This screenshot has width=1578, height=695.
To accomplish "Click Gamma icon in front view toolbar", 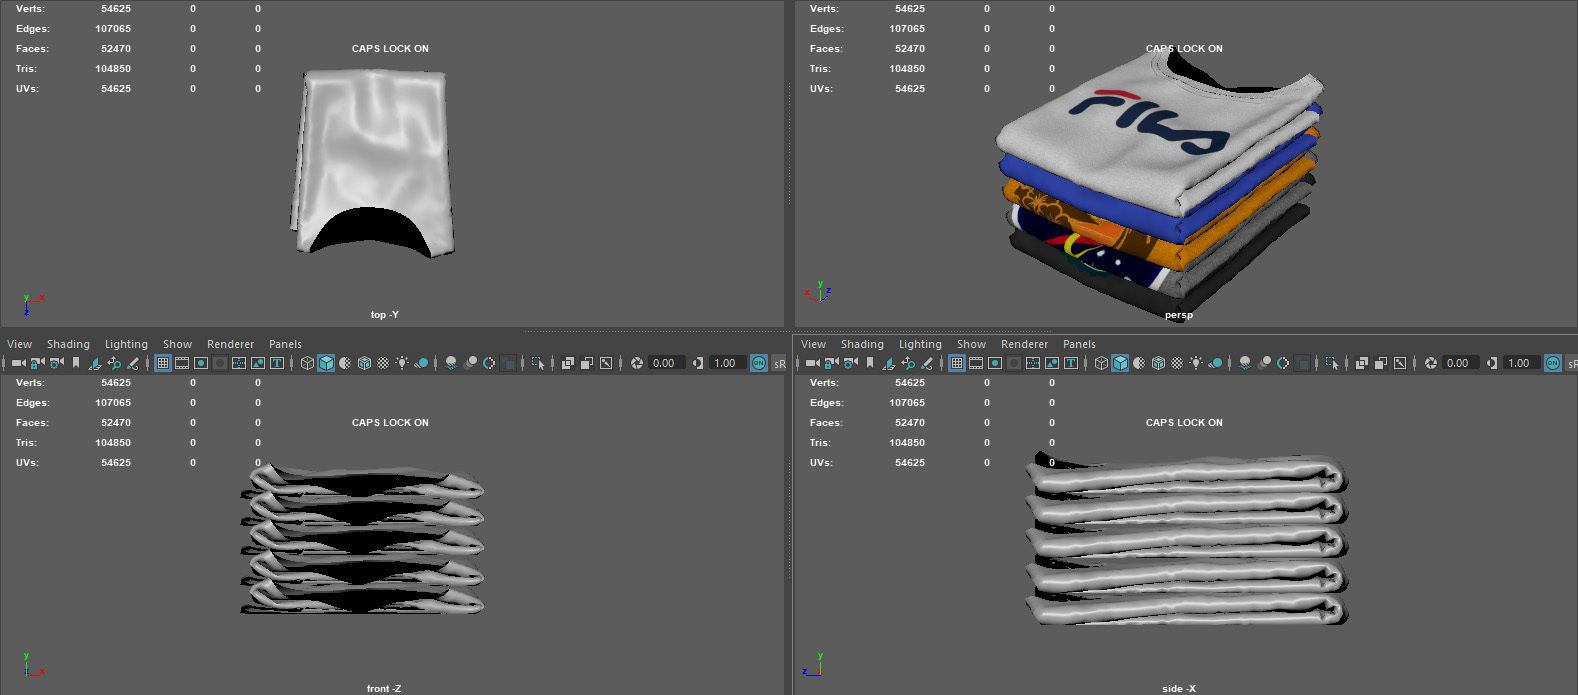I will coord(697,363).
